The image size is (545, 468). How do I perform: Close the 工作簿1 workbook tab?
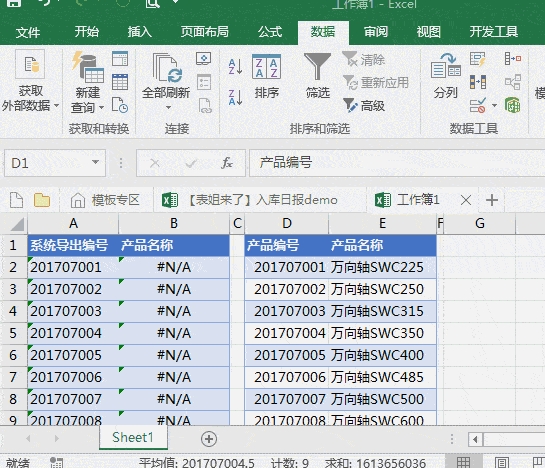tap(466, 200)
